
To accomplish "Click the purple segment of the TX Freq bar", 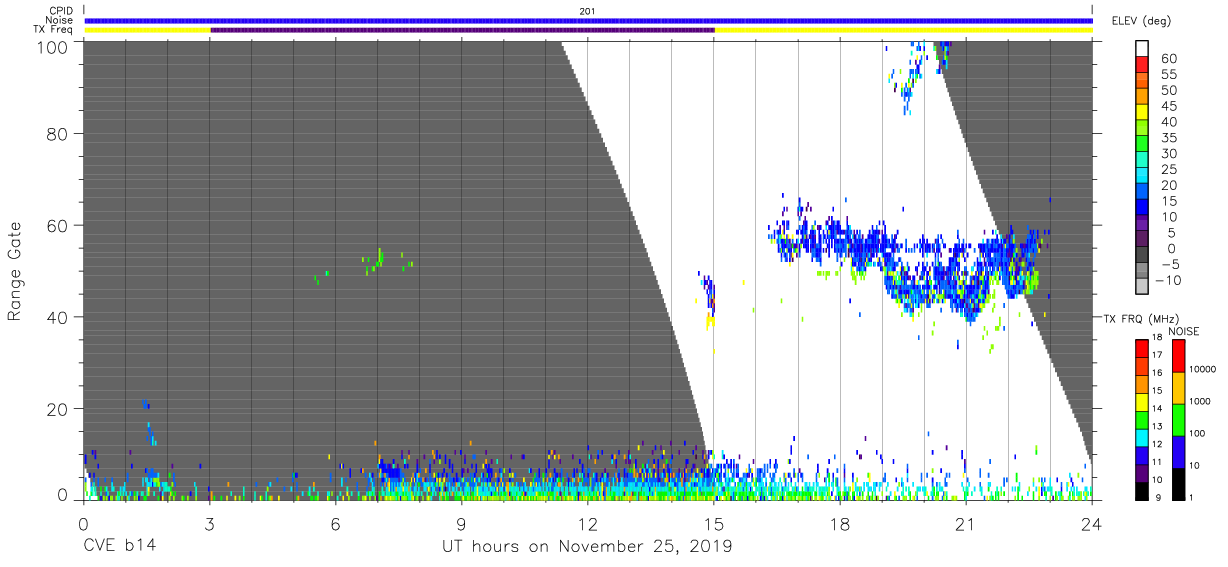I will pyautogui.click(x=462, y=30).
